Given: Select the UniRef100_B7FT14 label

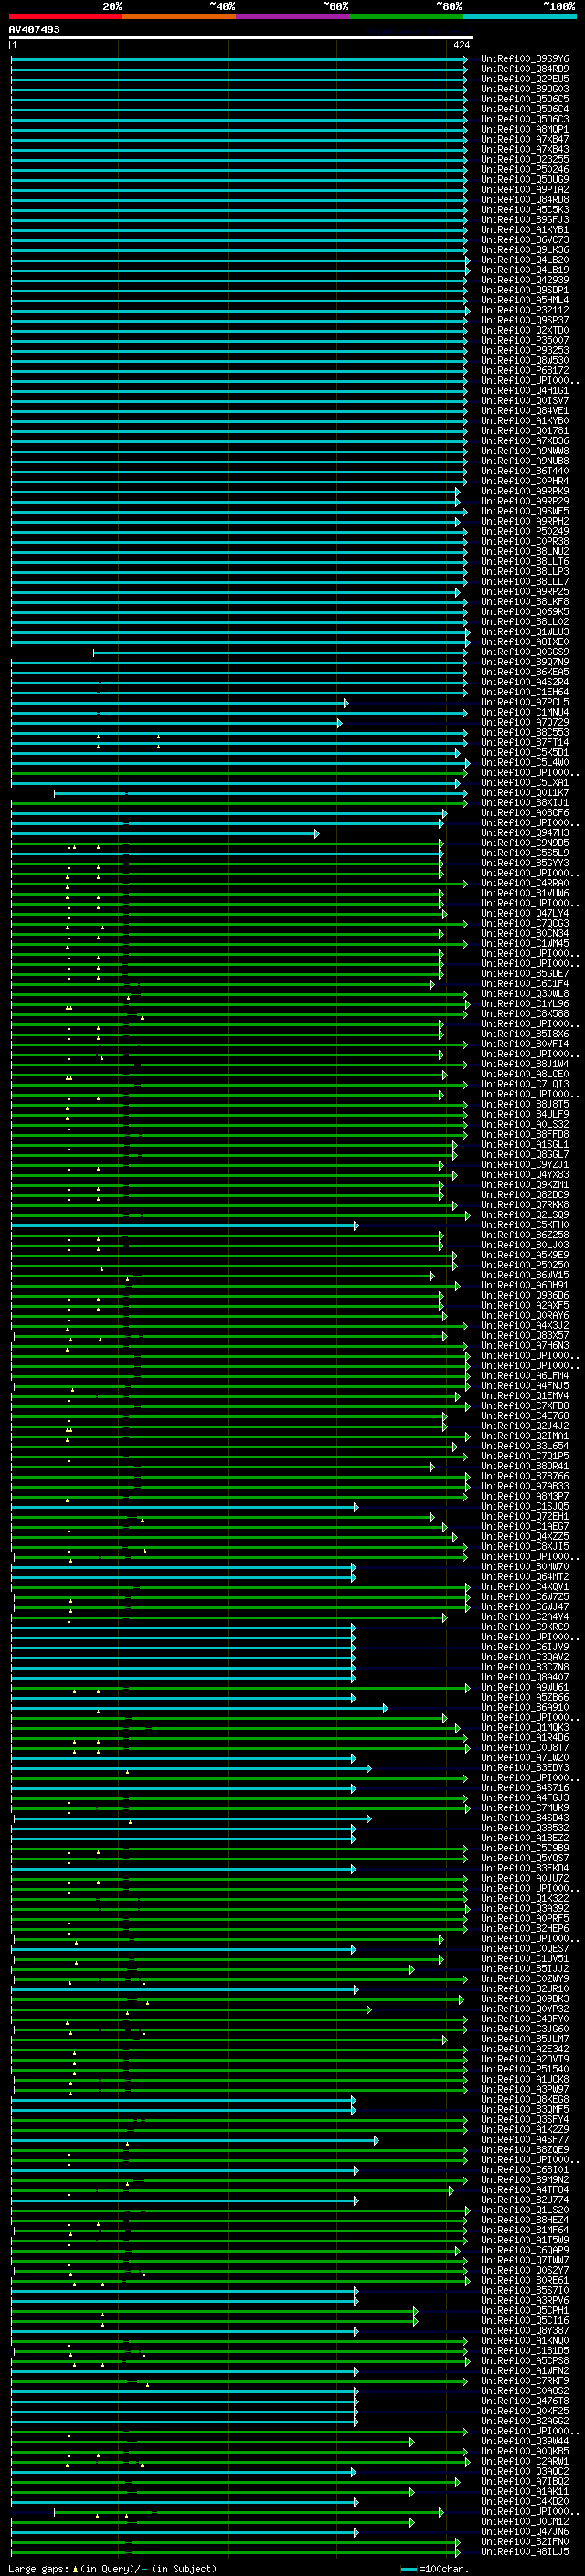Looking at the screenshot, I should (524, 742).
